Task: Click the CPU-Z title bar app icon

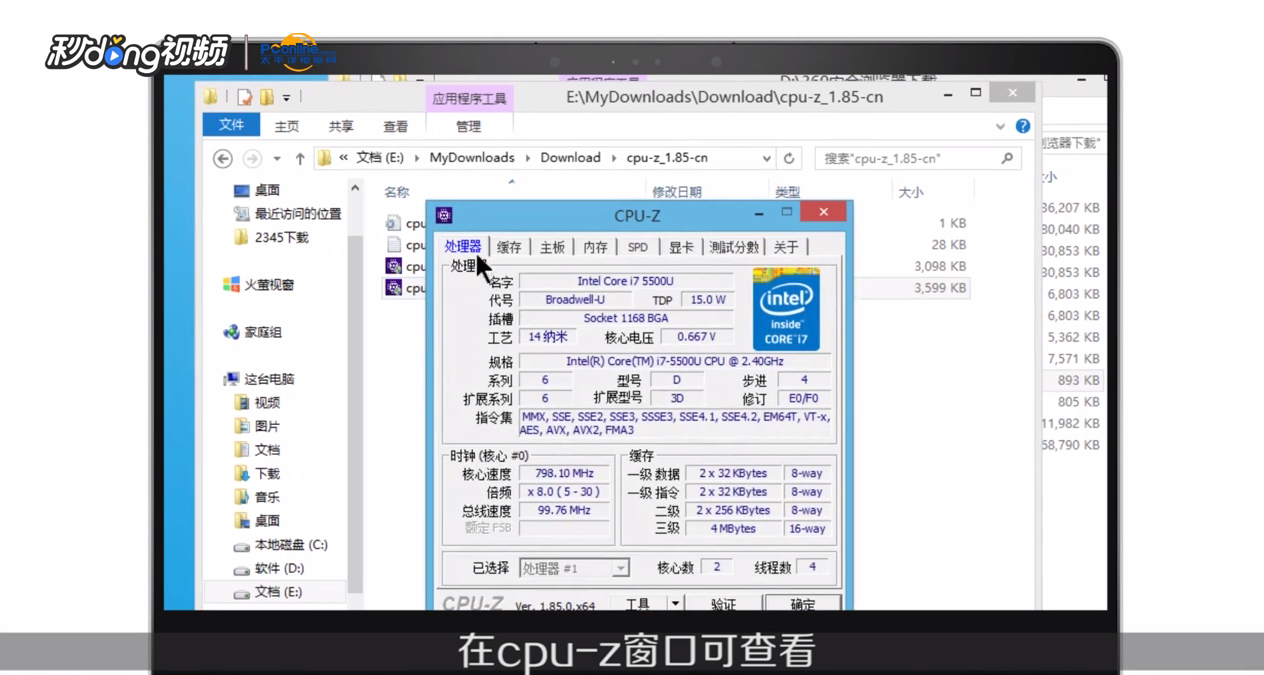Action: tap(444, 215)
